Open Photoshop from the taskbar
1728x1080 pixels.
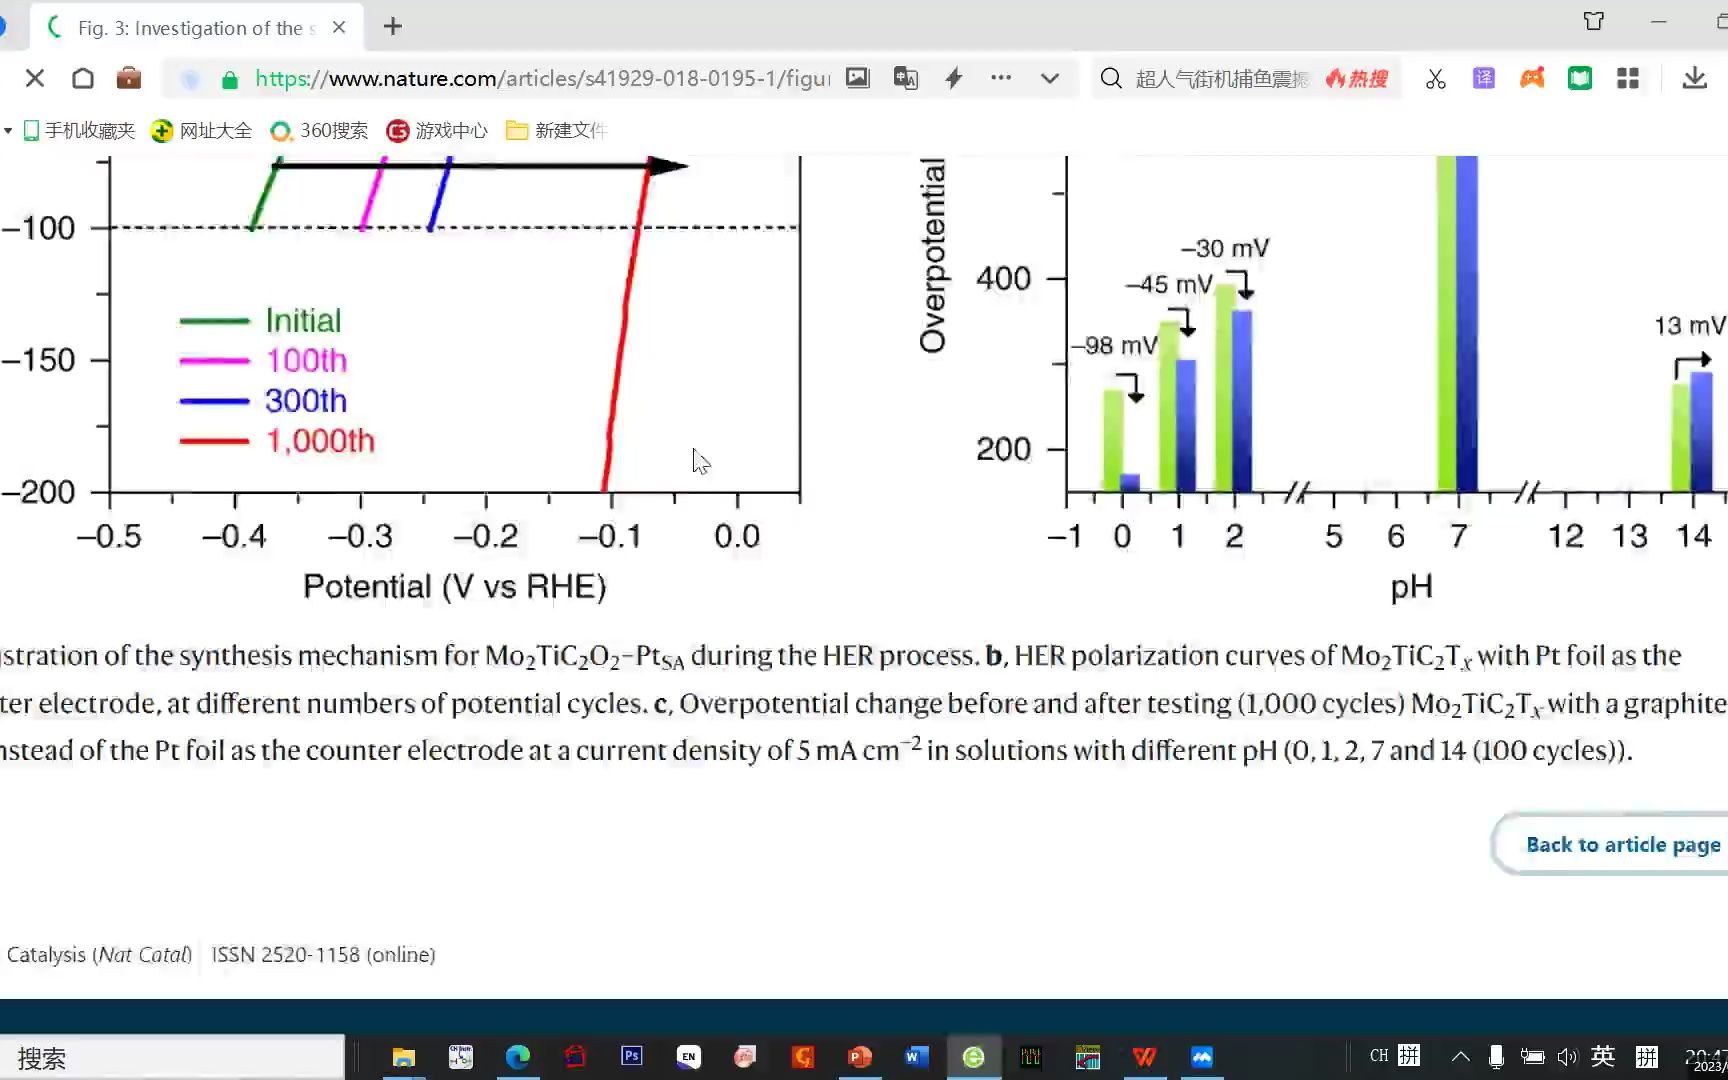coord(632,1056)
